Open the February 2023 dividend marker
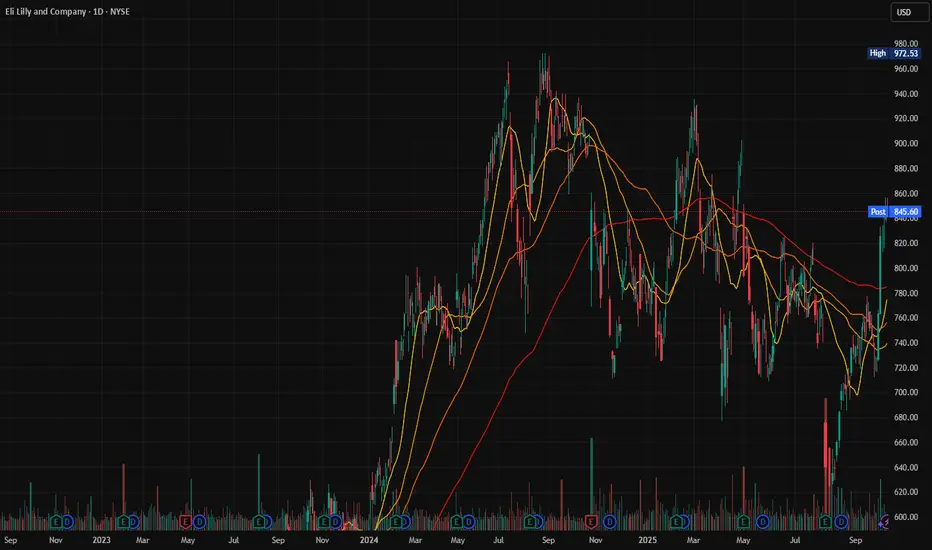Viewport: 932px width, 550px height. coord(134,522)
